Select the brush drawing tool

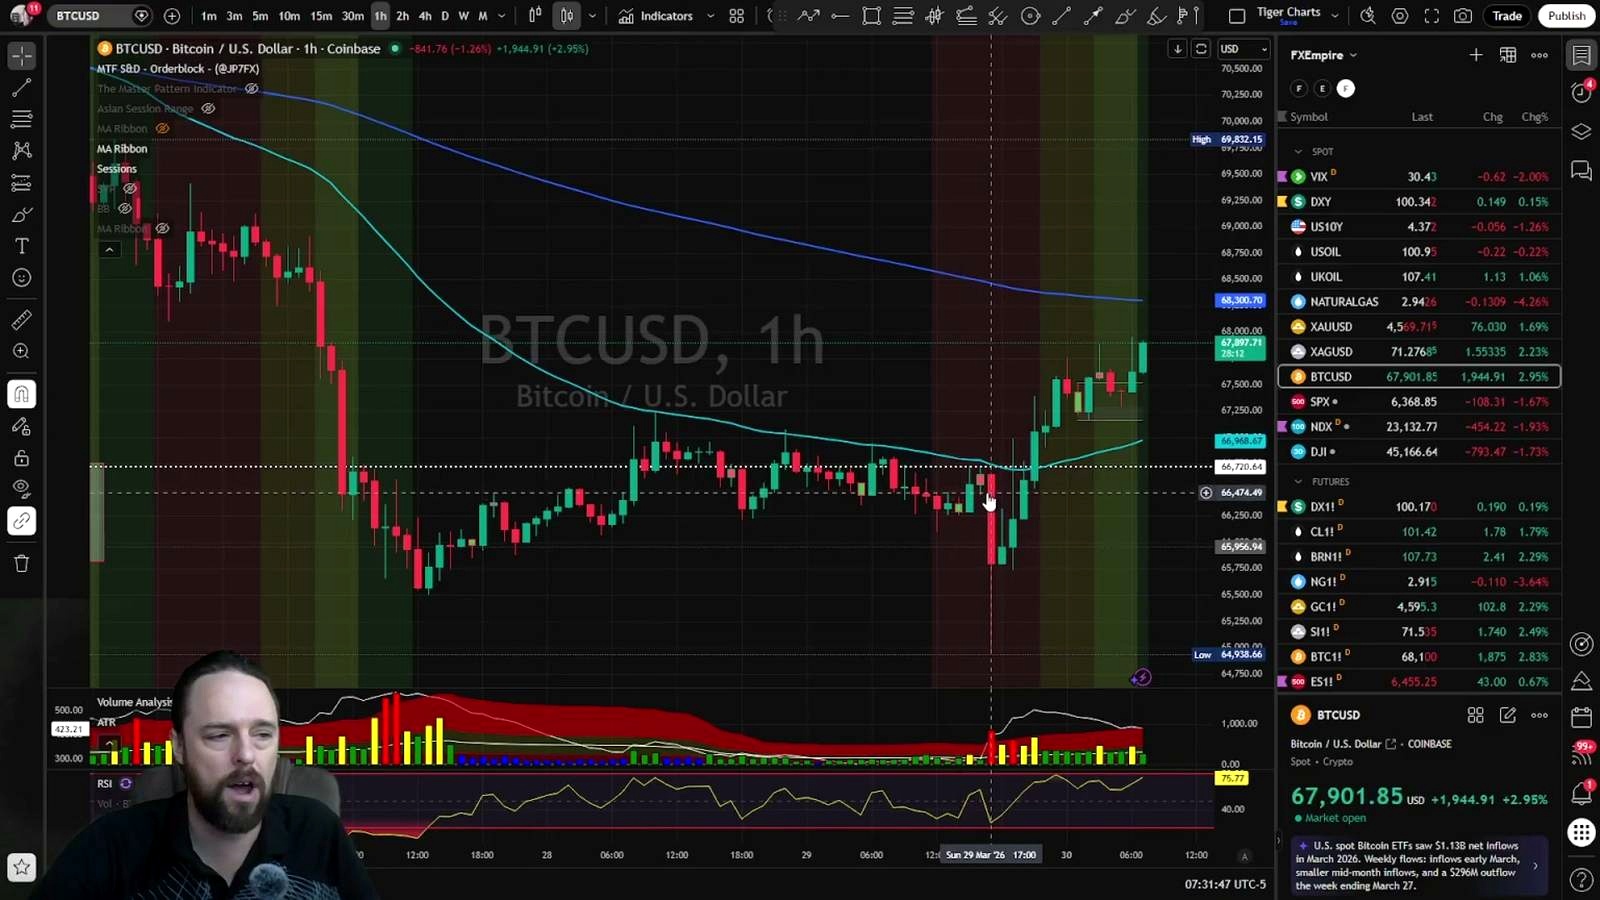[22, 215]
